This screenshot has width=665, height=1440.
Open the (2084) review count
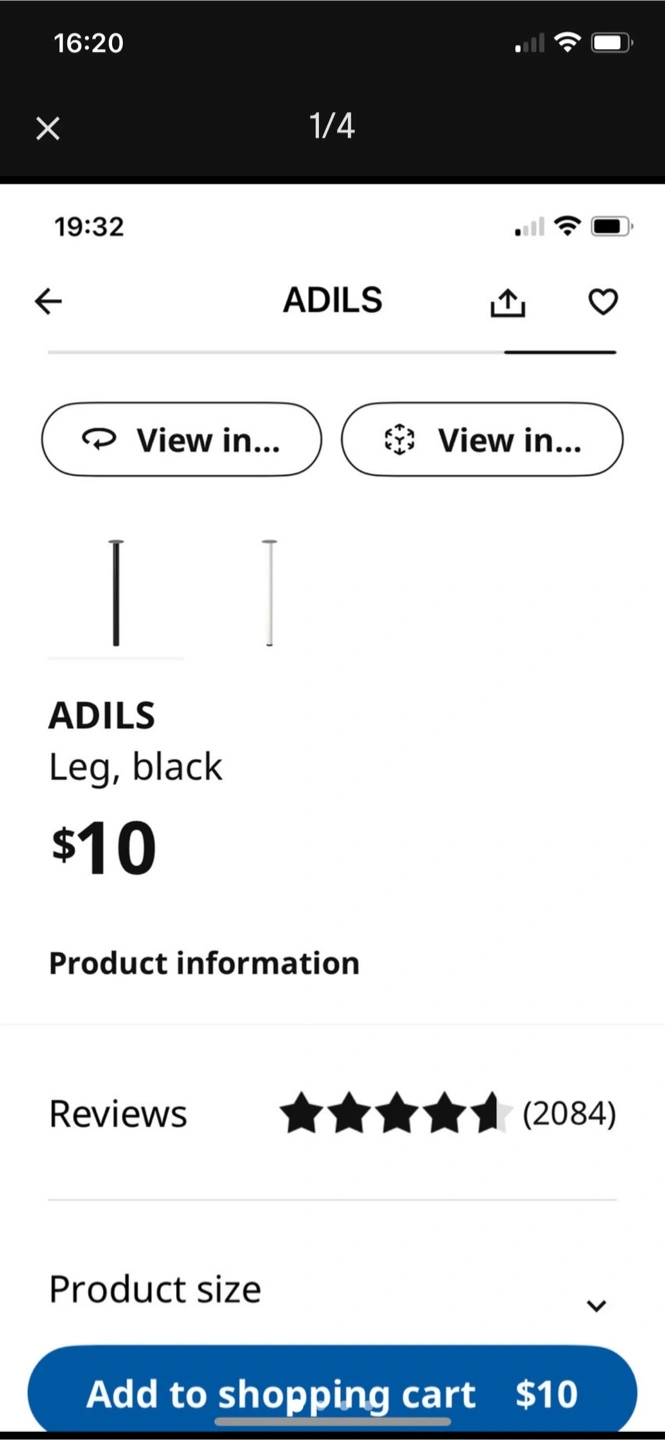(x=569, y=1113)
